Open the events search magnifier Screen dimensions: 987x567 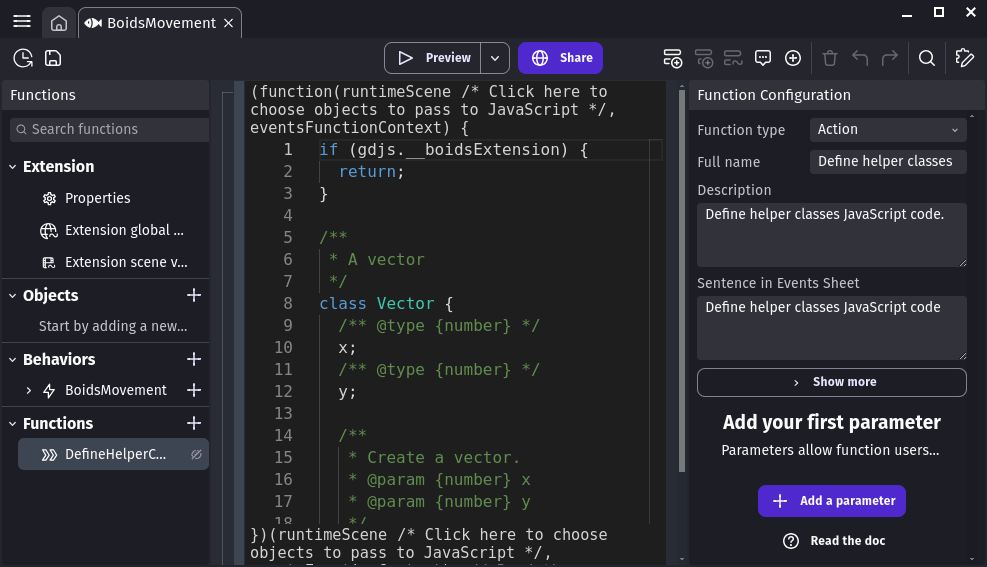click(927, 58)
